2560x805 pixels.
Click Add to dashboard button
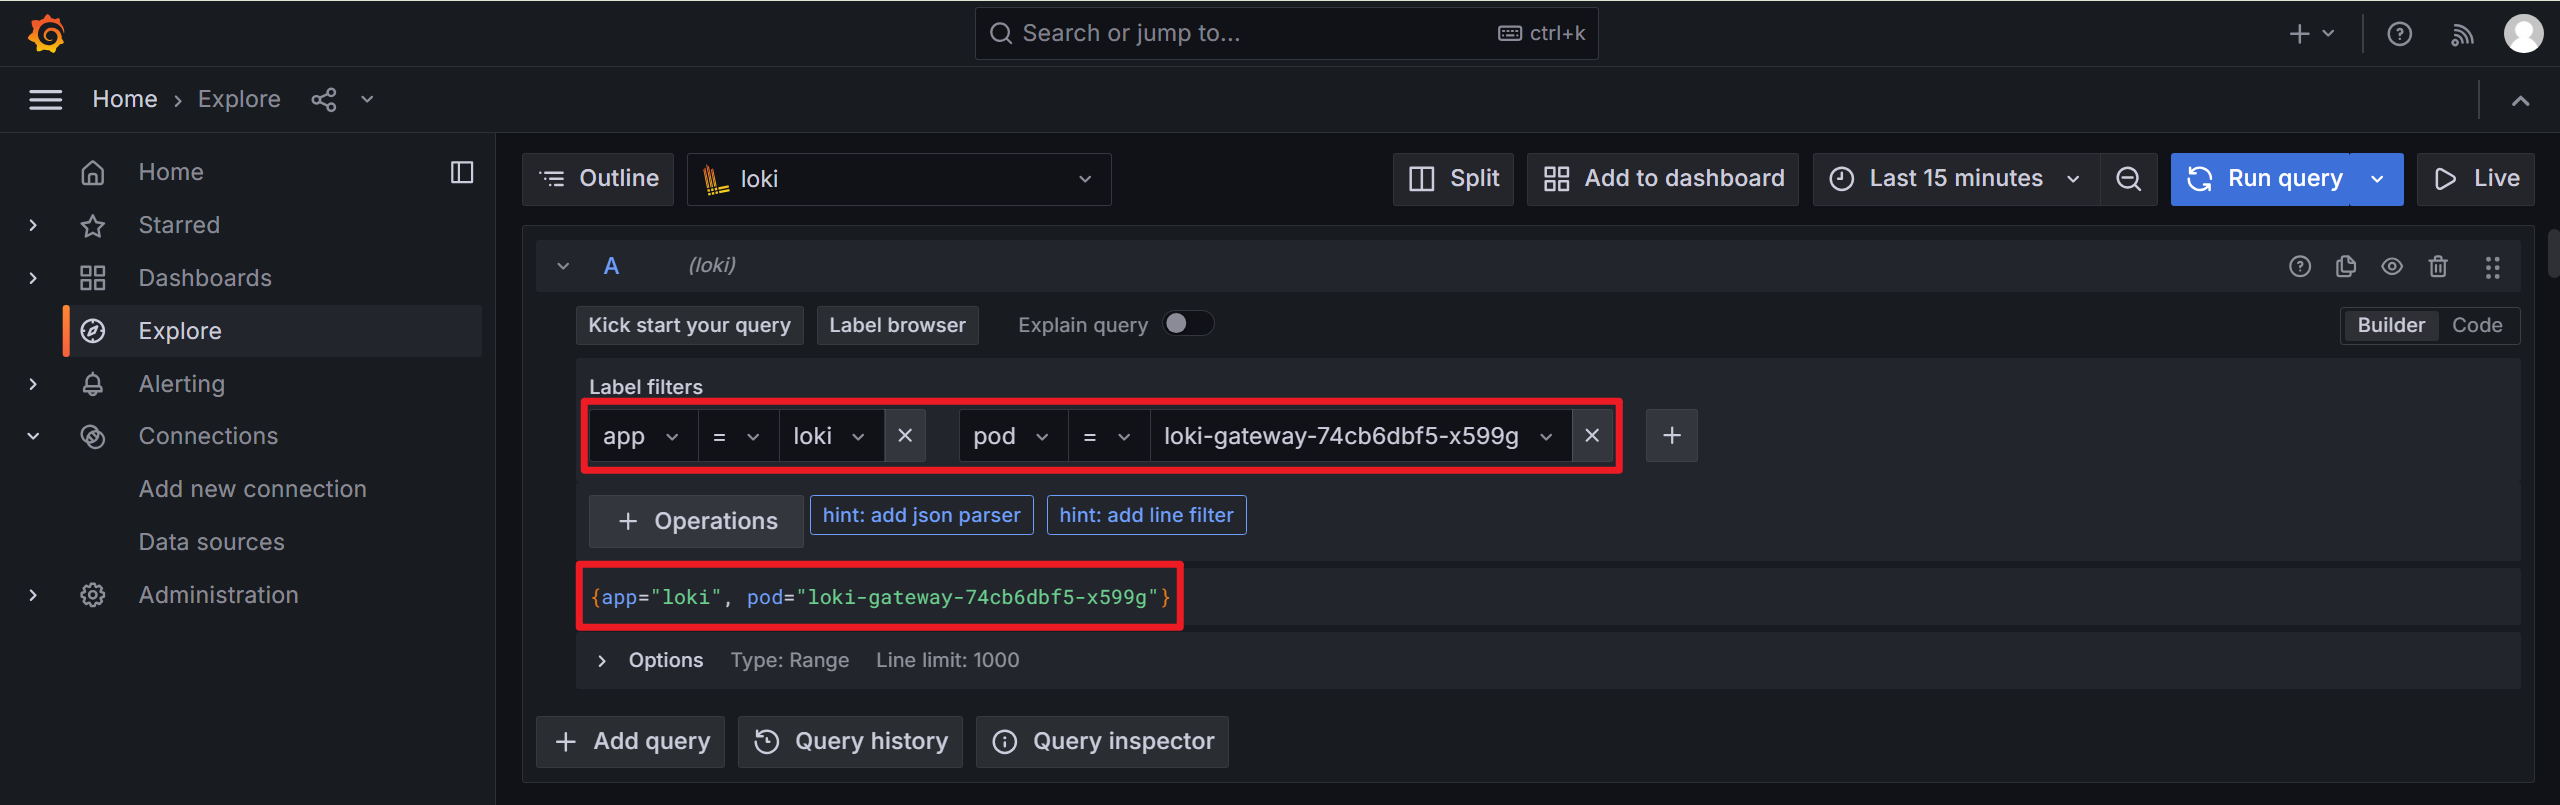pos(1663,179)
